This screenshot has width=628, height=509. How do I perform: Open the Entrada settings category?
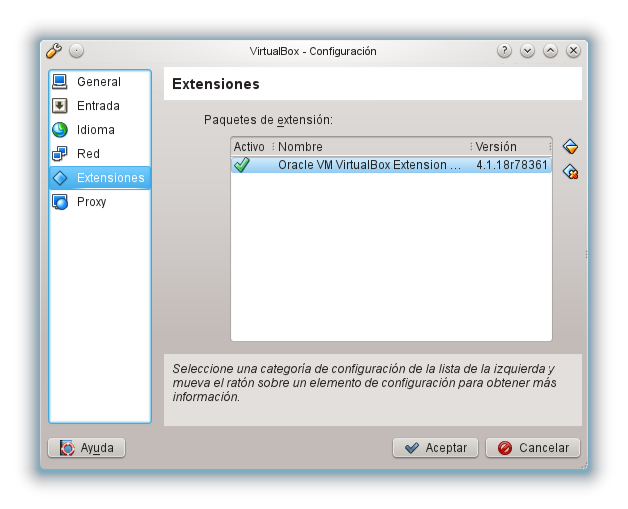[x=100, y=106]
